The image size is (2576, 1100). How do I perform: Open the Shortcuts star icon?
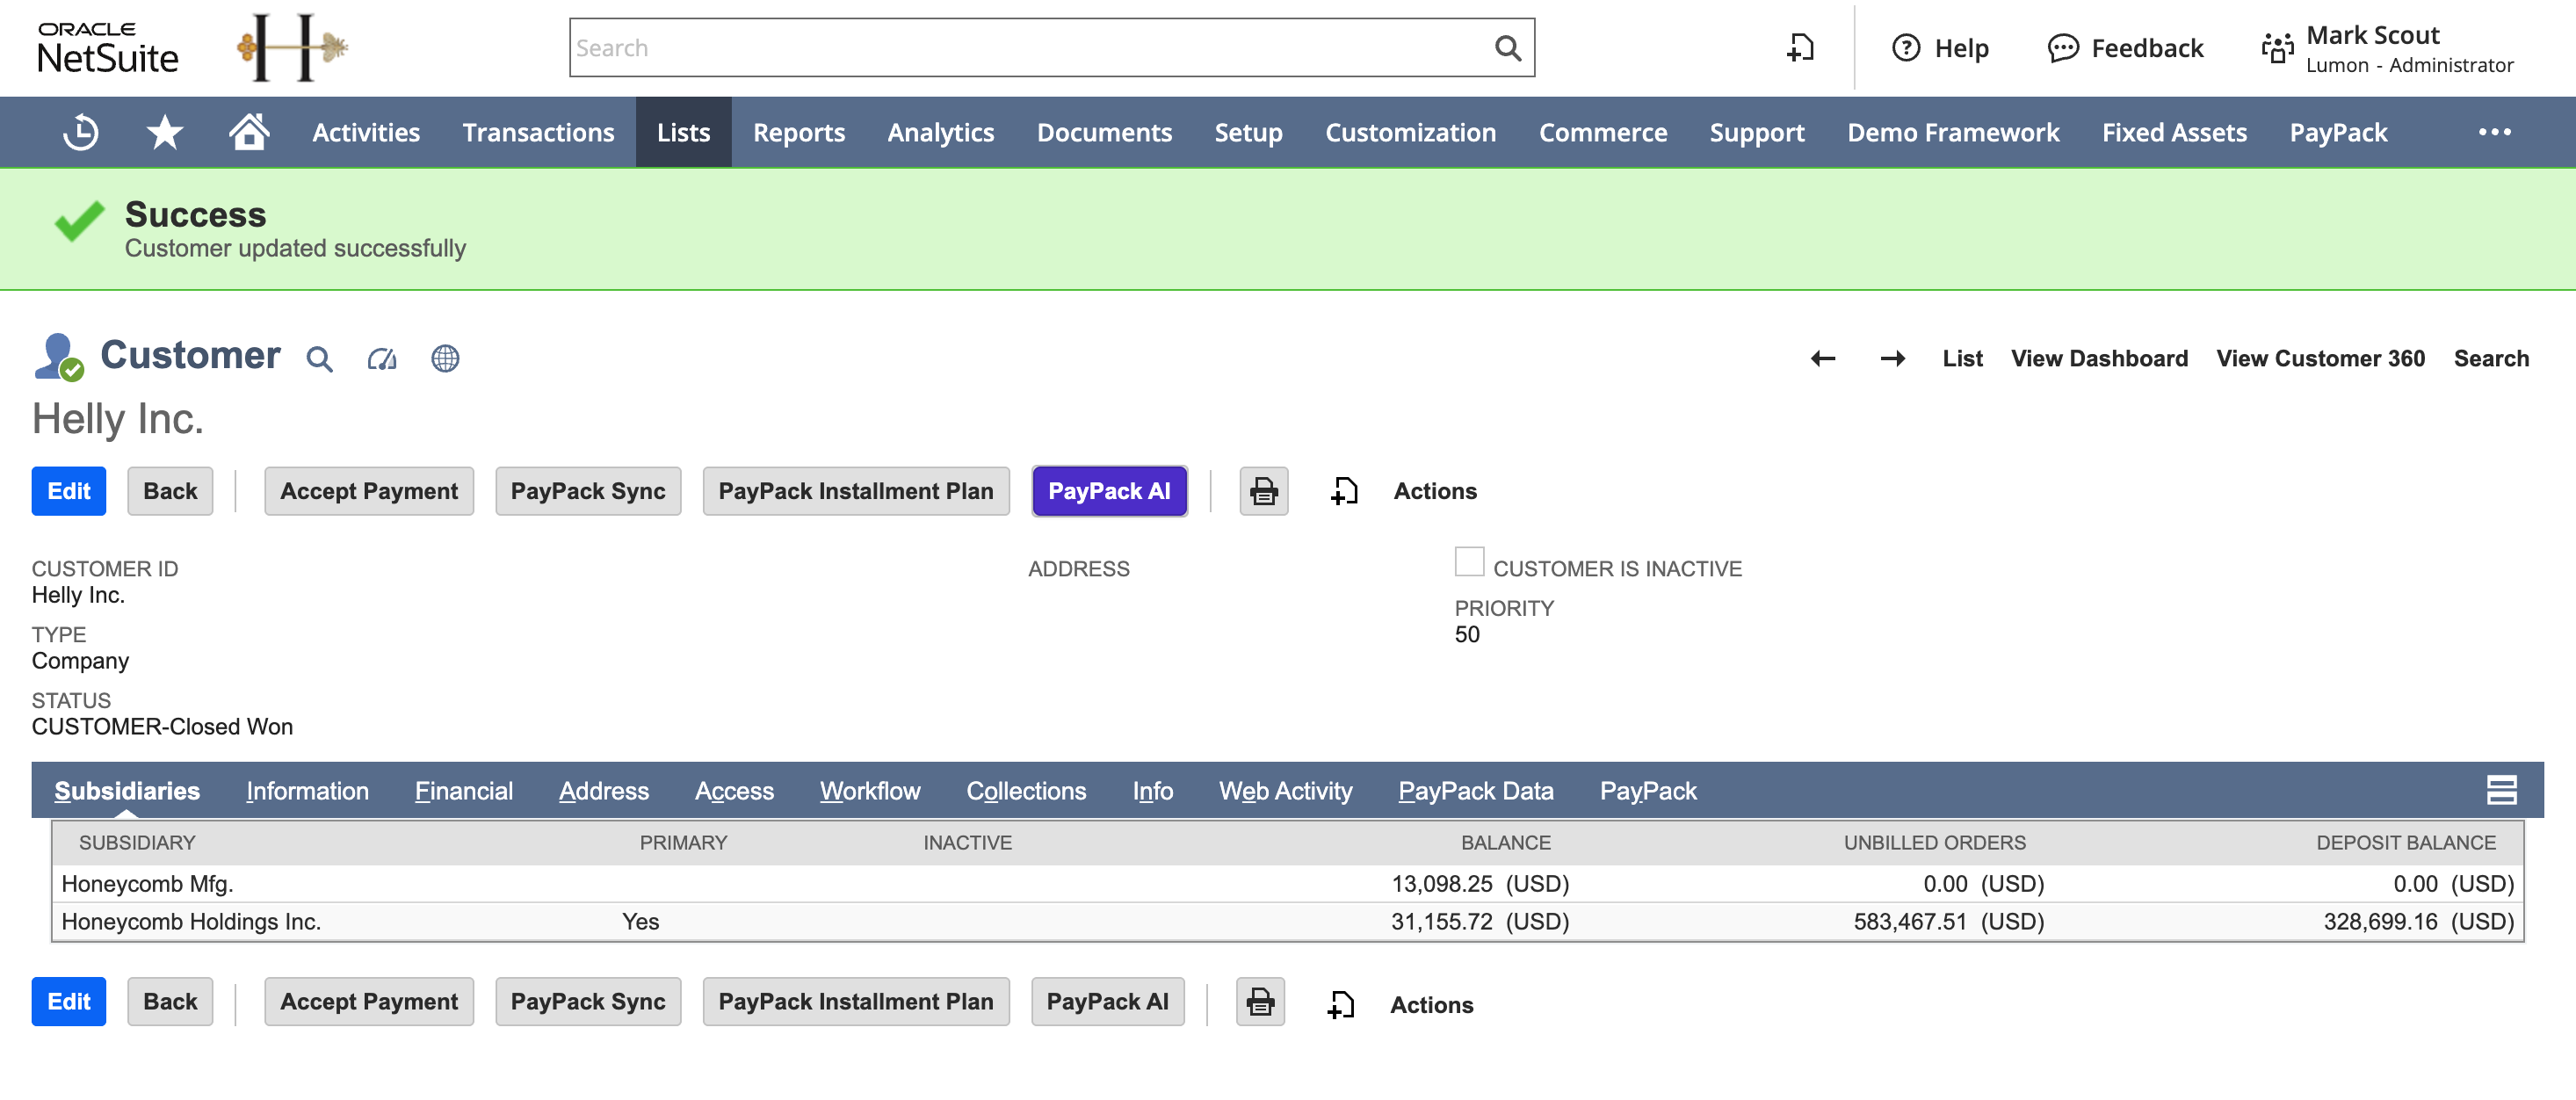click(x=165, y=132)
